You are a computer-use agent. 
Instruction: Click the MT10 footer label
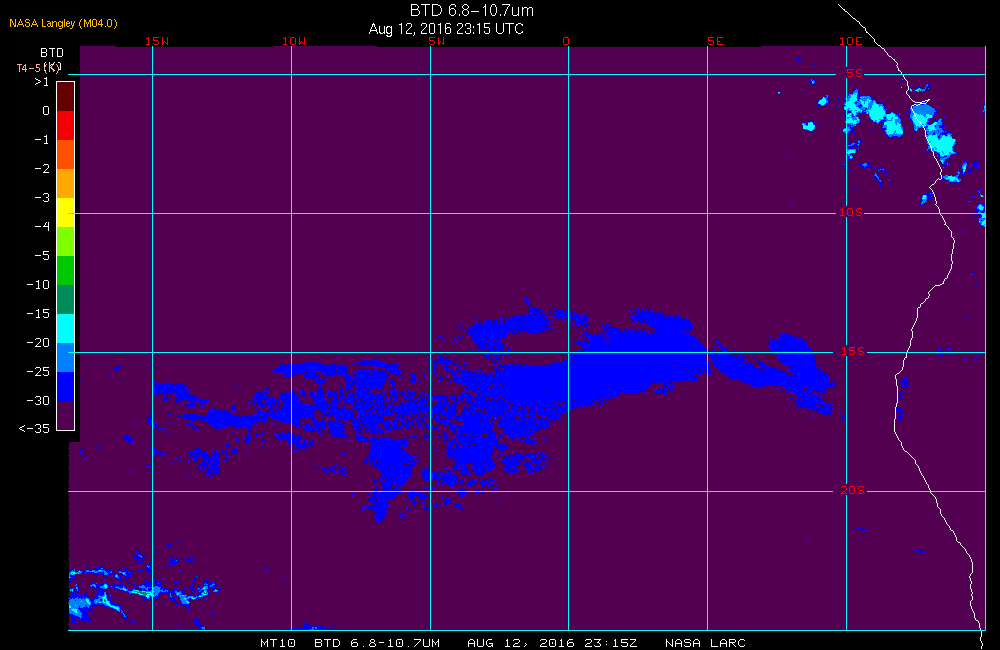277,643
